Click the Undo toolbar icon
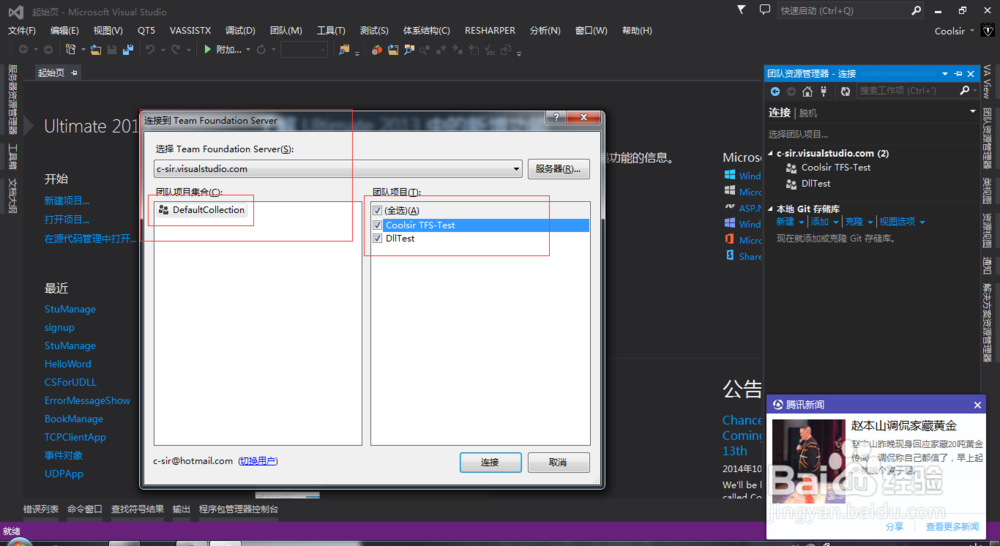Screen dimensions: 1000x546 point(150,49)
